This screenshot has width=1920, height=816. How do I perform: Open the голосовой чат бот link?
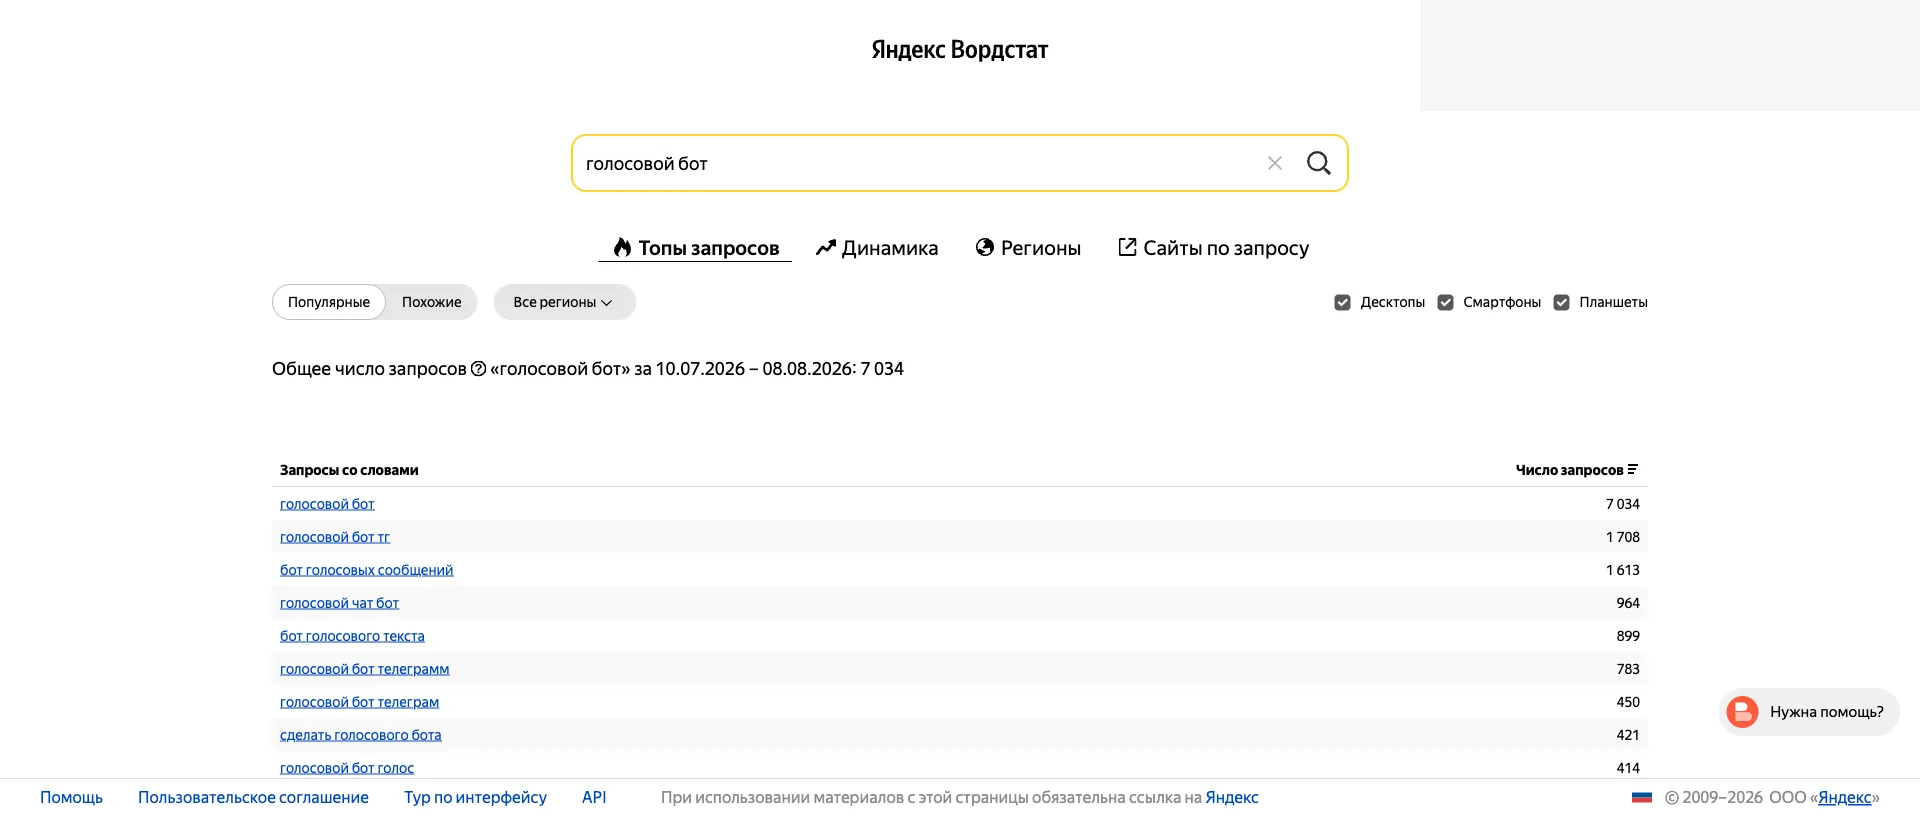point(339,603)
